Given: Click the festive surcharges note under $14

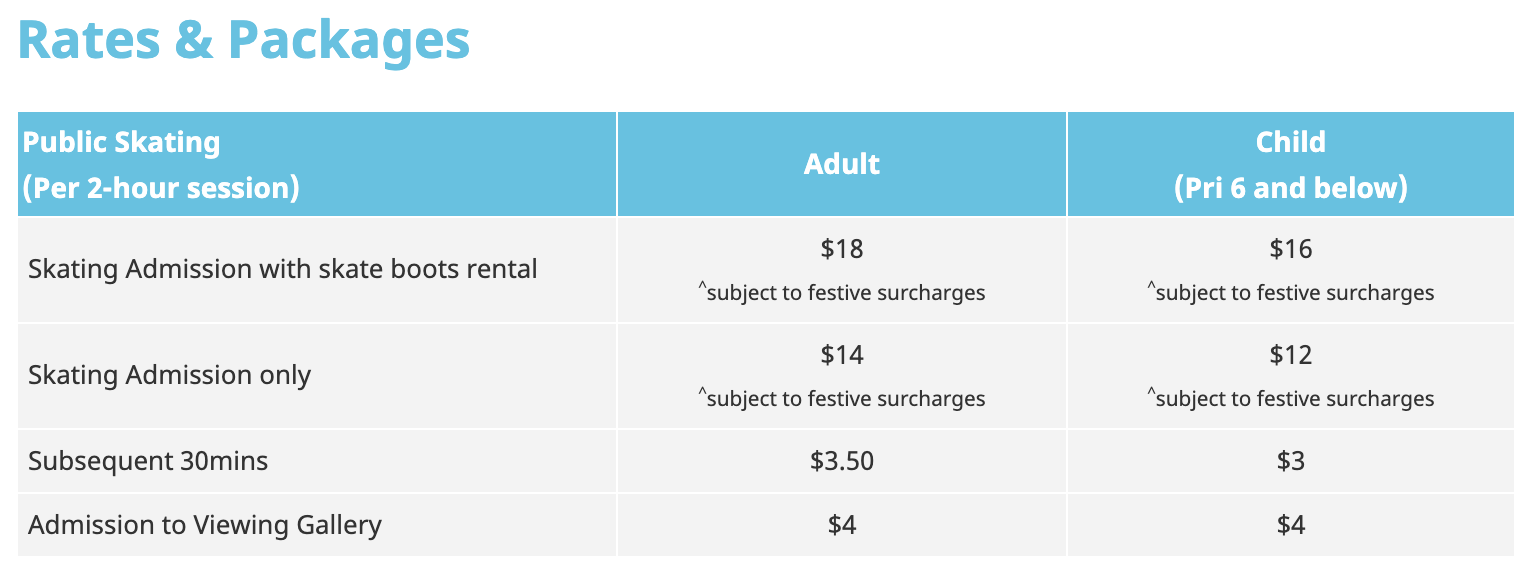Looking at the screenshot, I should tap(842, 399).
